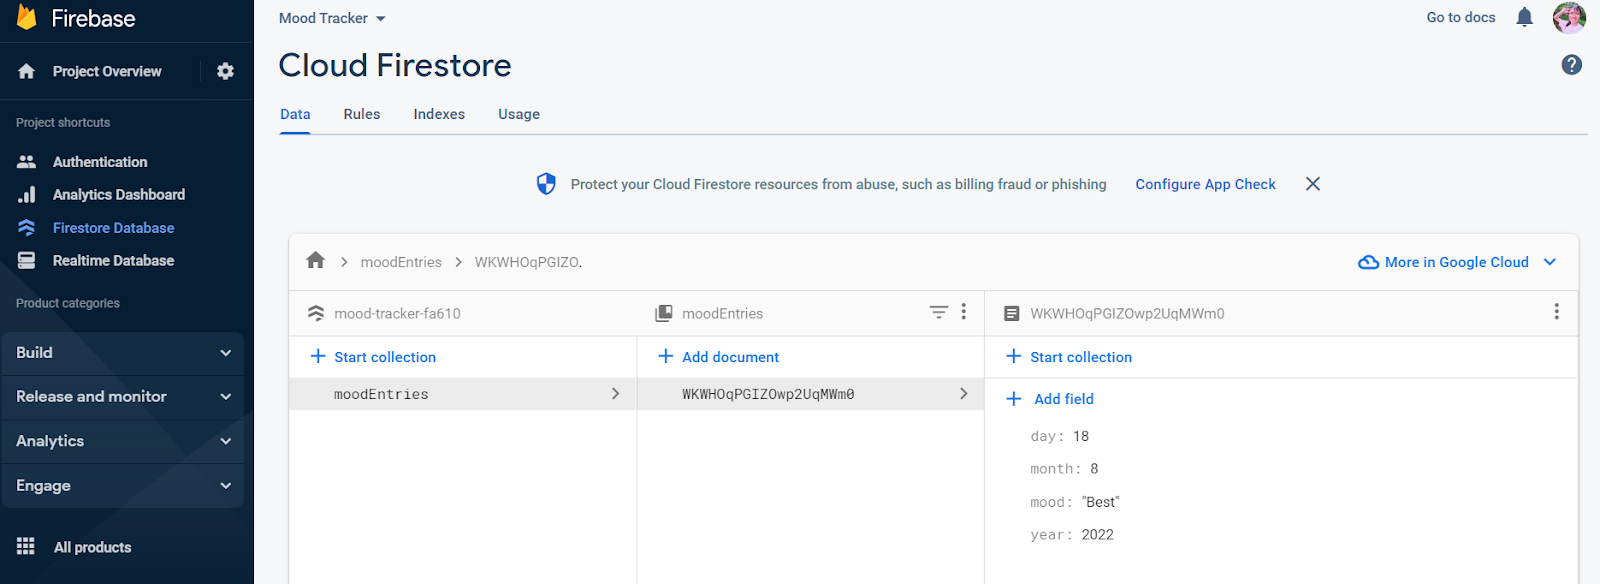Open the help question mark icon
The width and height of the screenshot is (1600, 584).
[x=1571, y=65]
